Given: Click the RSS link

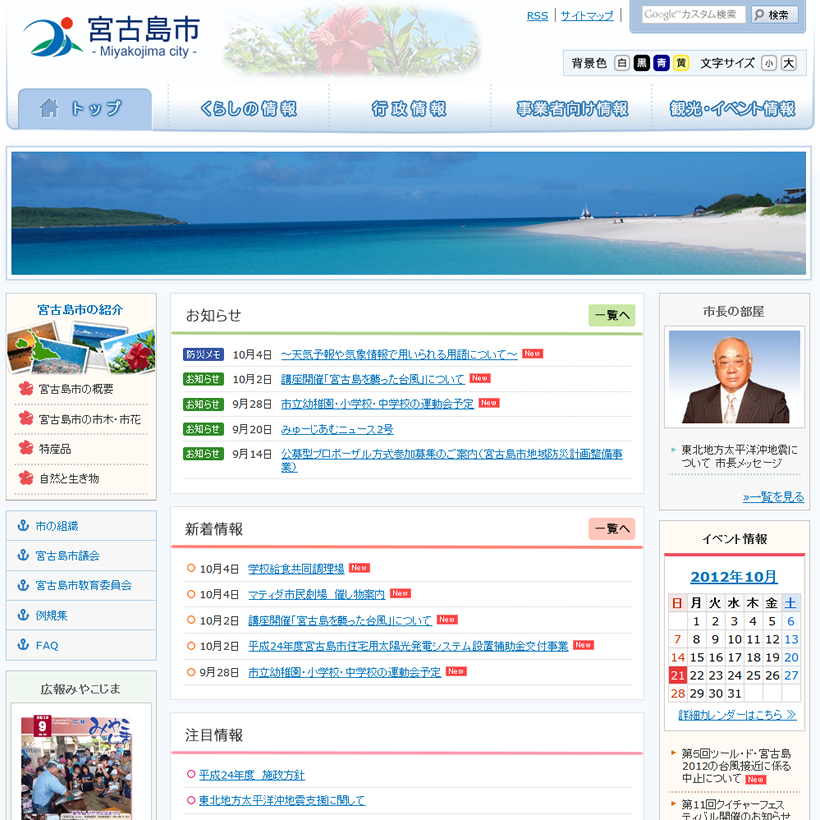Looking at the screenshot, I should [x=537, y=16].
